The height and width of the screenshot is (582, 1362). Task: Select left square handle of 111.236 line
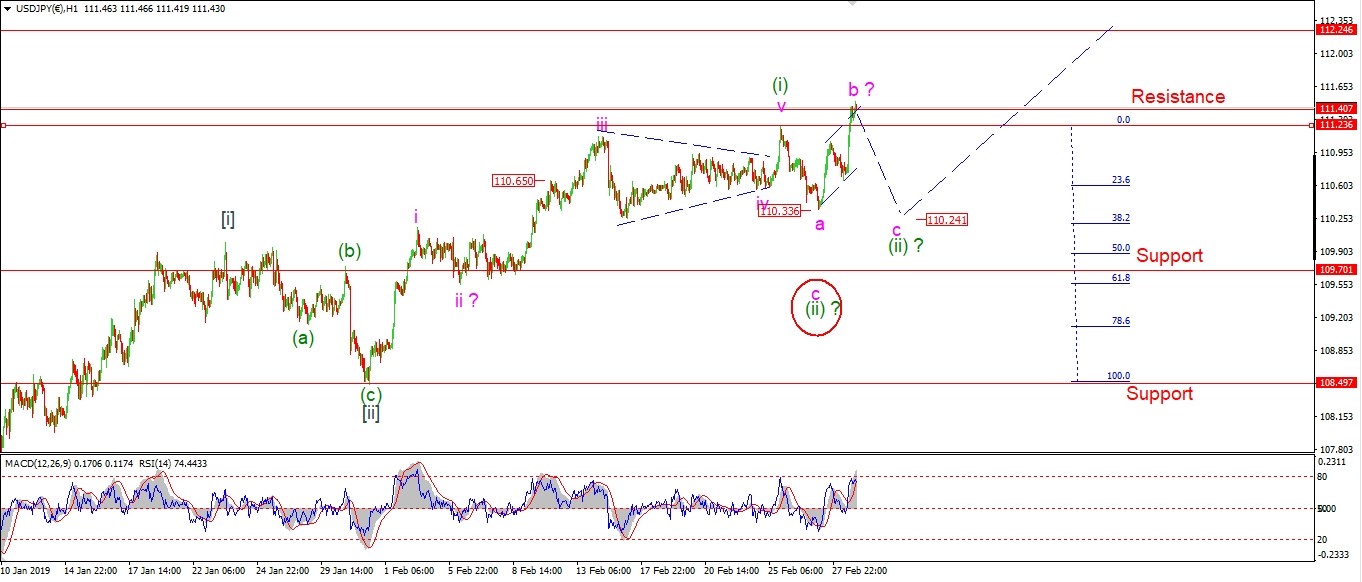[3, 125]
